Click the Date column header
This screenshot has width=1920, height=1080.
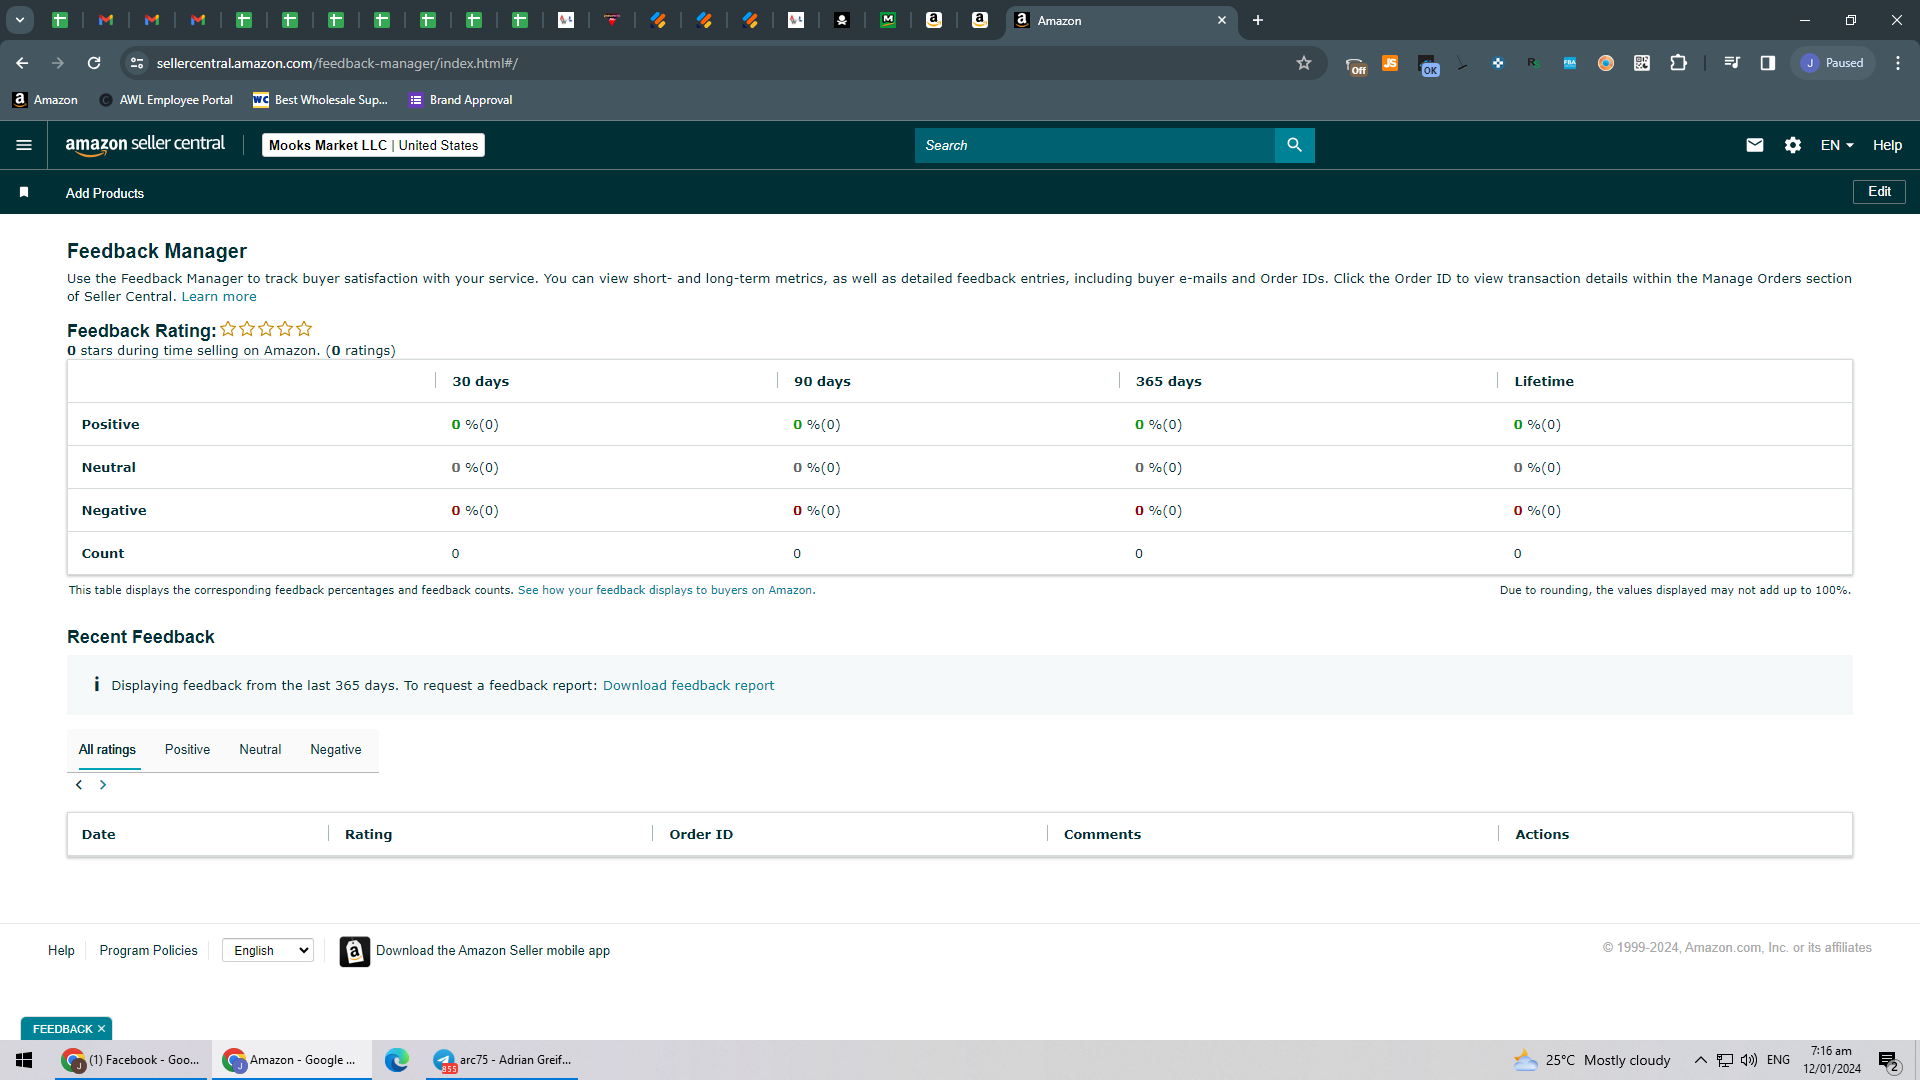click(x=99, y=835)
